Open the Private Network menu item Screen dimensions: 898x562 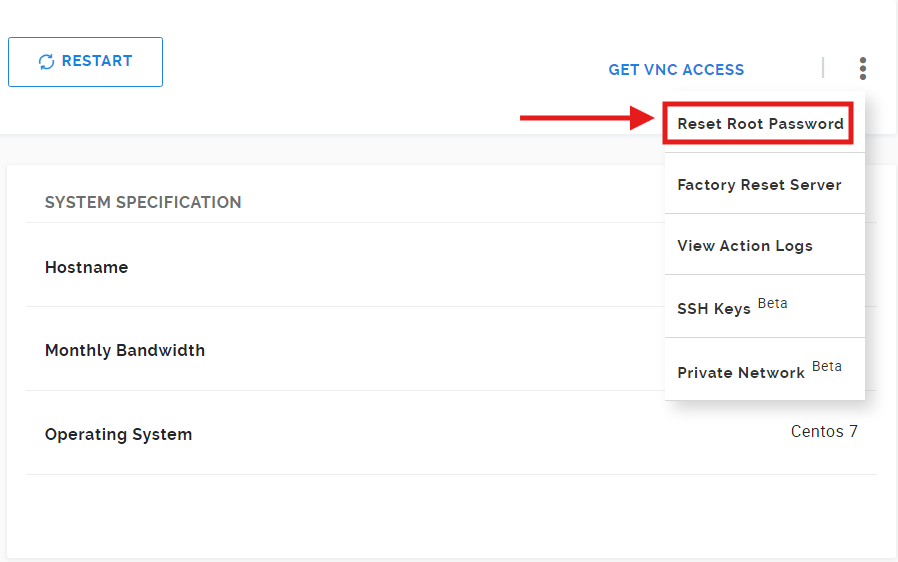pos(741,372)
